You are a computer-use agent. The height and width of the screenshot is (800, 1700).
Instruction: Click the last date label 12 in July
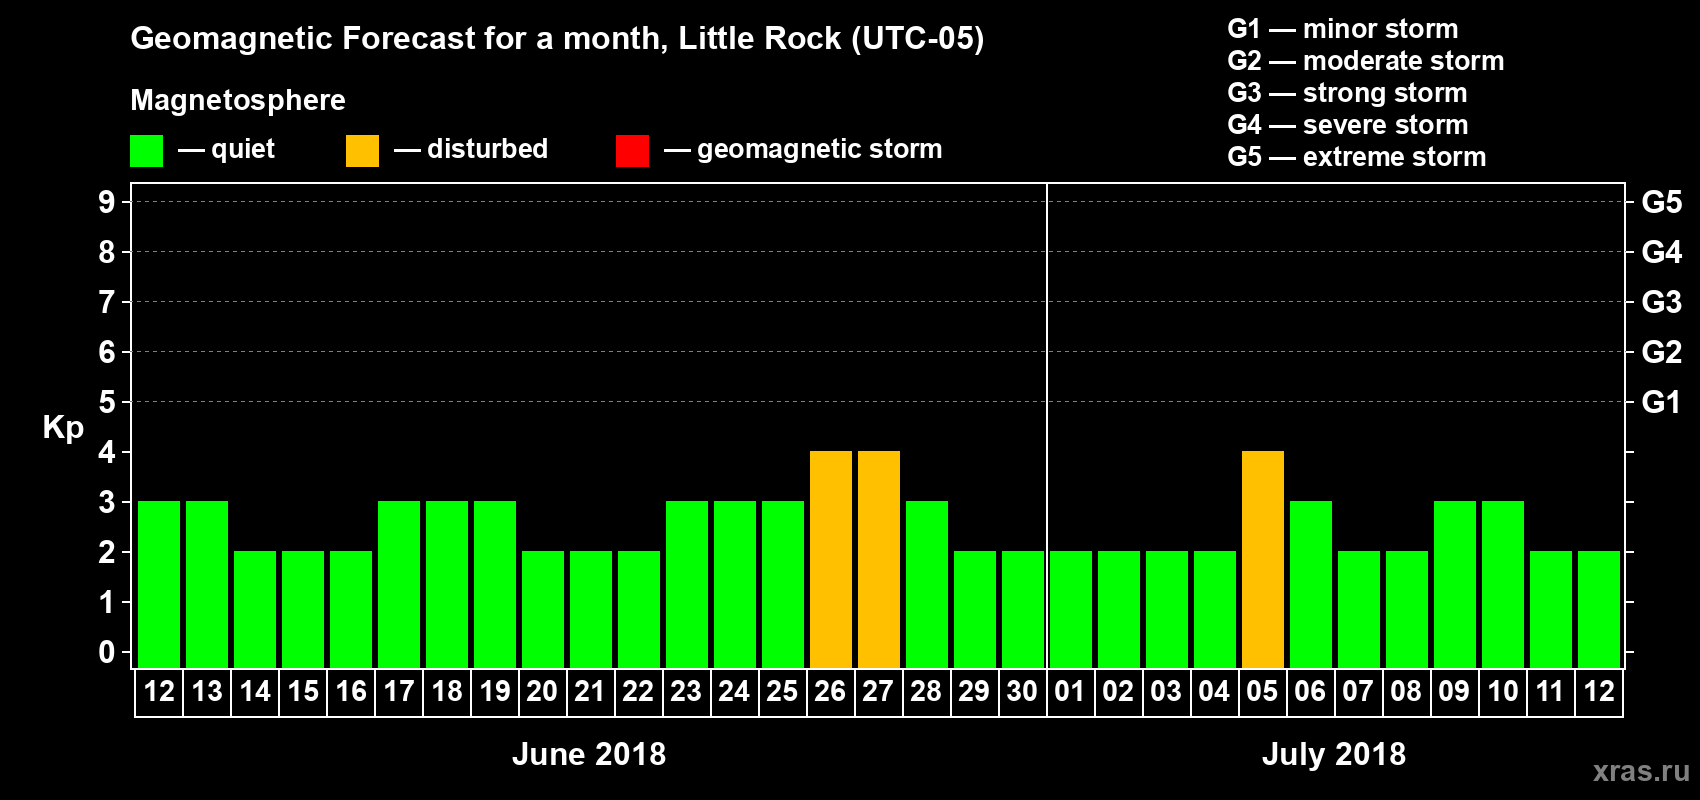(x=1599, y=691)
